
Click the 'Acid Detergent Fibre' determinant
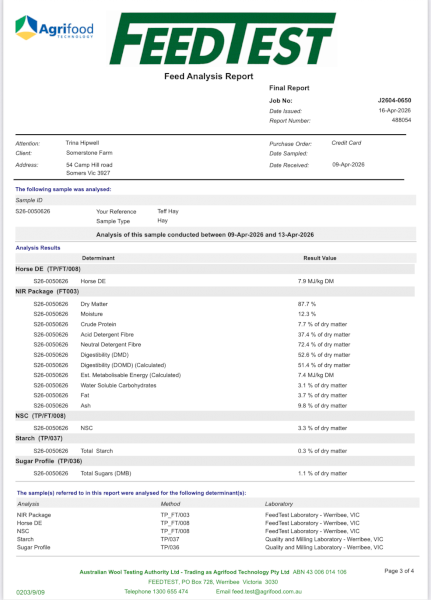pos(107,334)
